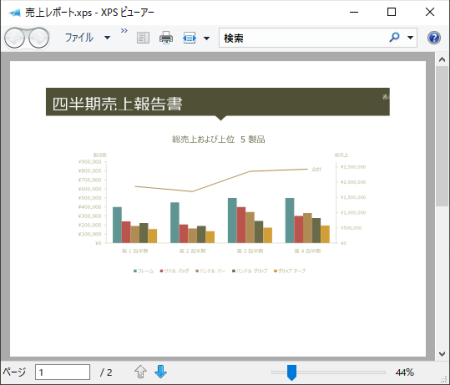
Task: Open search options dropdown arrow
Action: pyautogui.click(x=410, y=38)
